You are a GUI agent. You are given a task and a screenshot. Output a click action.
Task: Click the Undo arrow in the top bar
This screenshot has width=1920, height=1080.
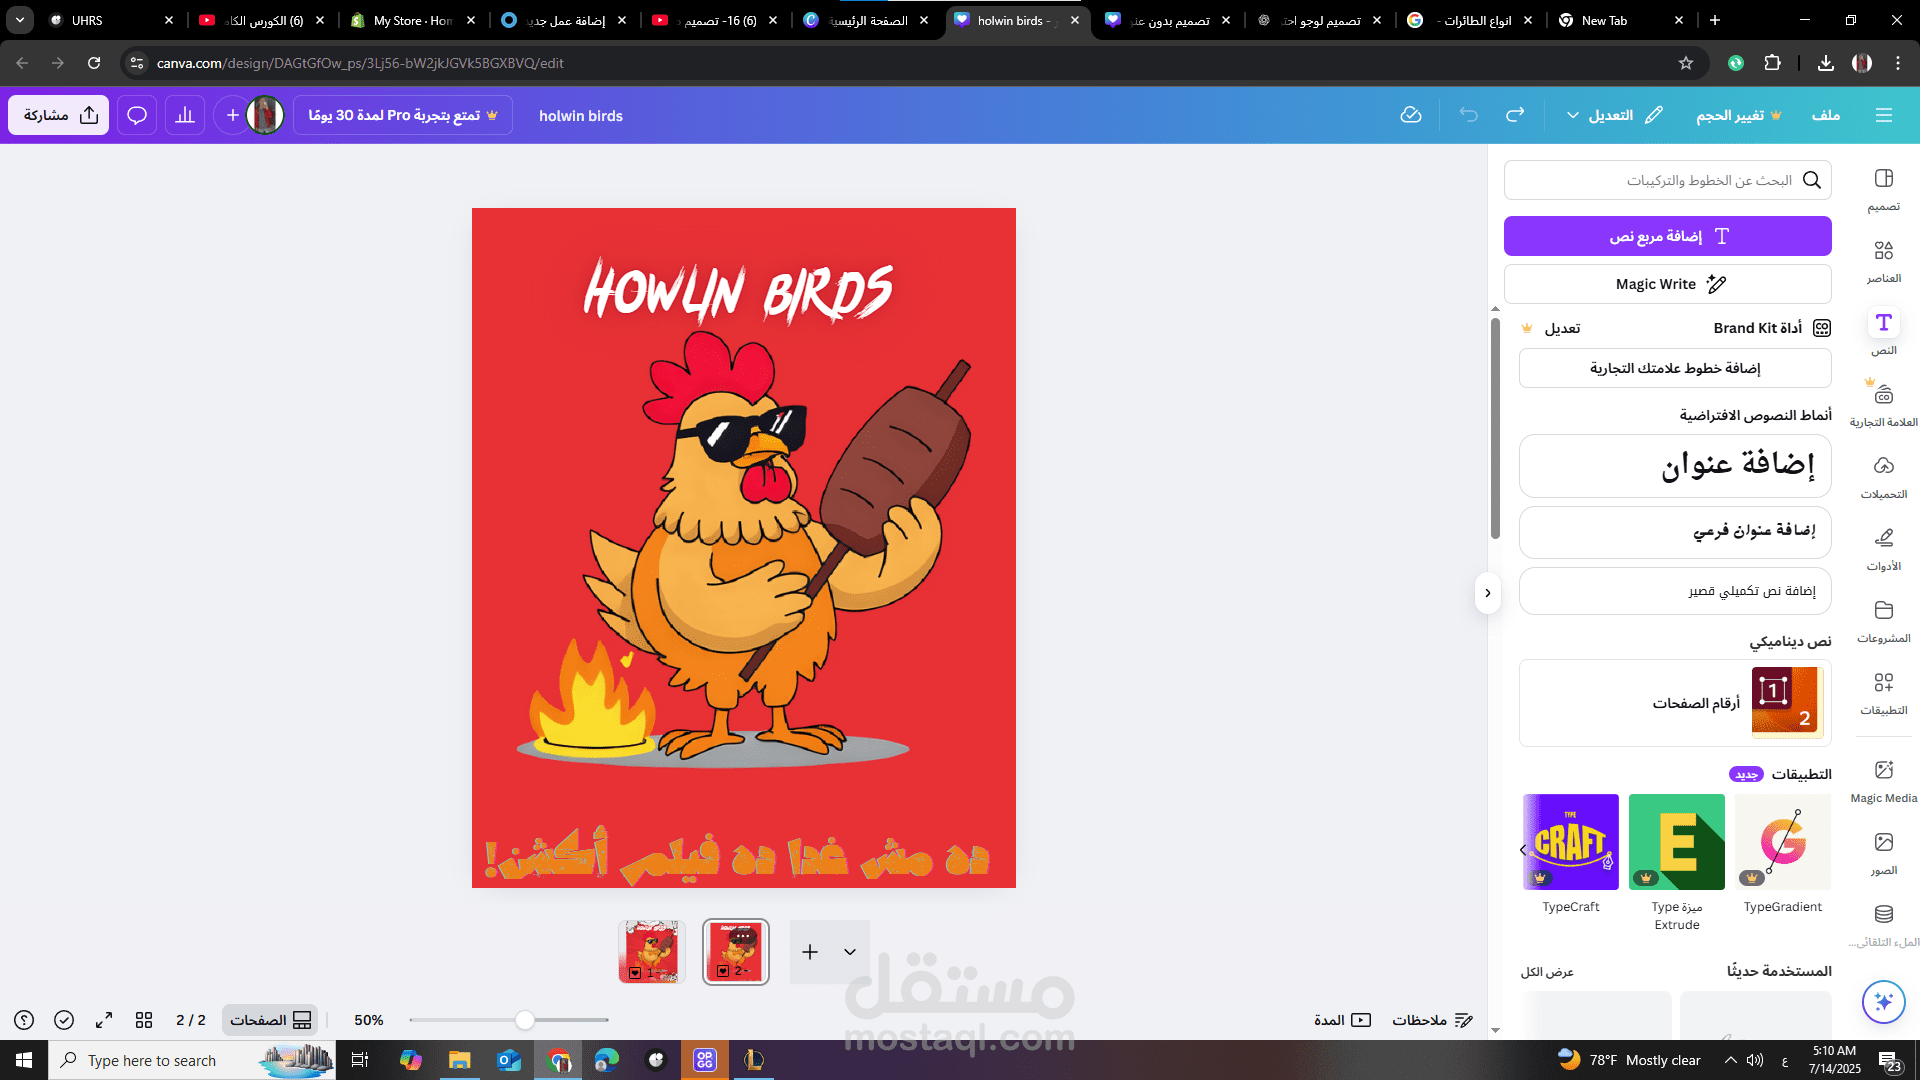[x=1468, y=116]
